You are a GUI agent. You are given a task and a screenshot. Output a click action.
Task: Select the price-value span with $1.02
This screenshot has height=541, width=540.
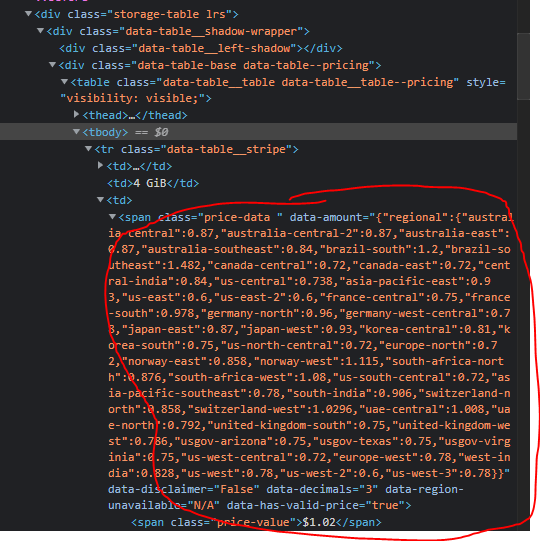(256, 522)
